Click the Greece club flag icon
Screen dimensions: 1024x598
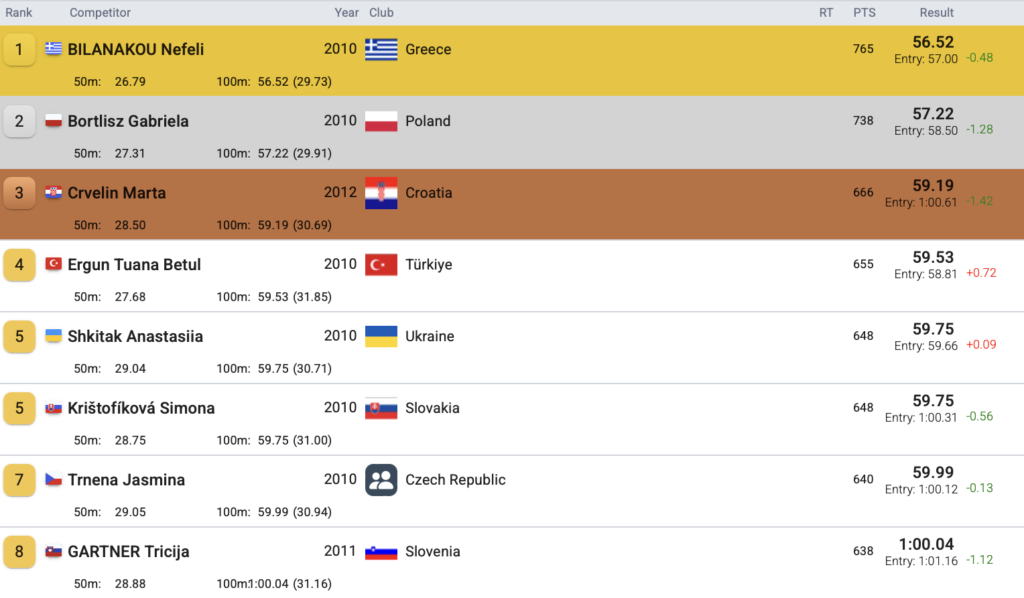click(381, 49)
